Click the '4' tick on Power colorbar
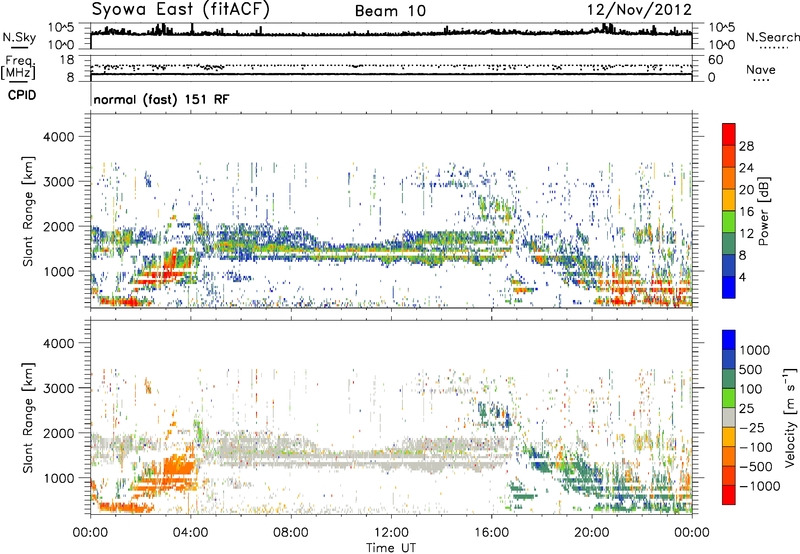 742,277
